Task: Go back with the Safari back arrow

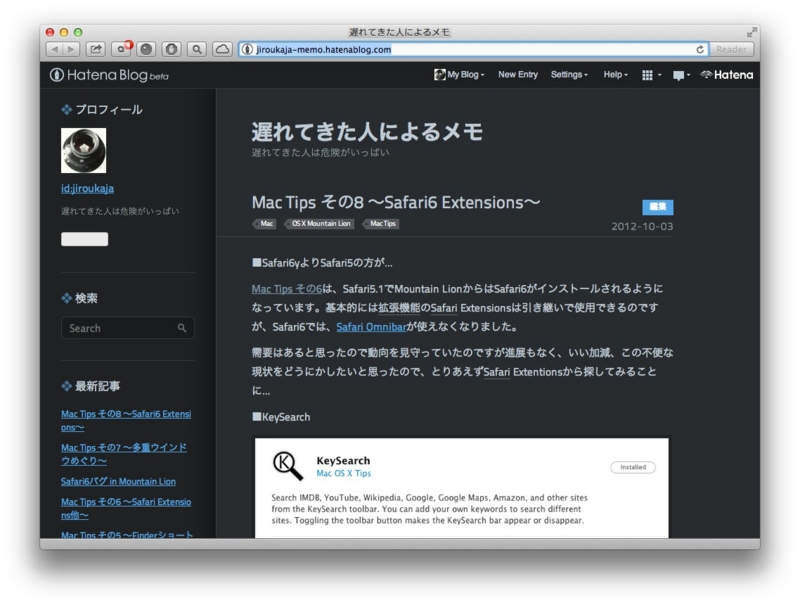Action: click(54, 49)
